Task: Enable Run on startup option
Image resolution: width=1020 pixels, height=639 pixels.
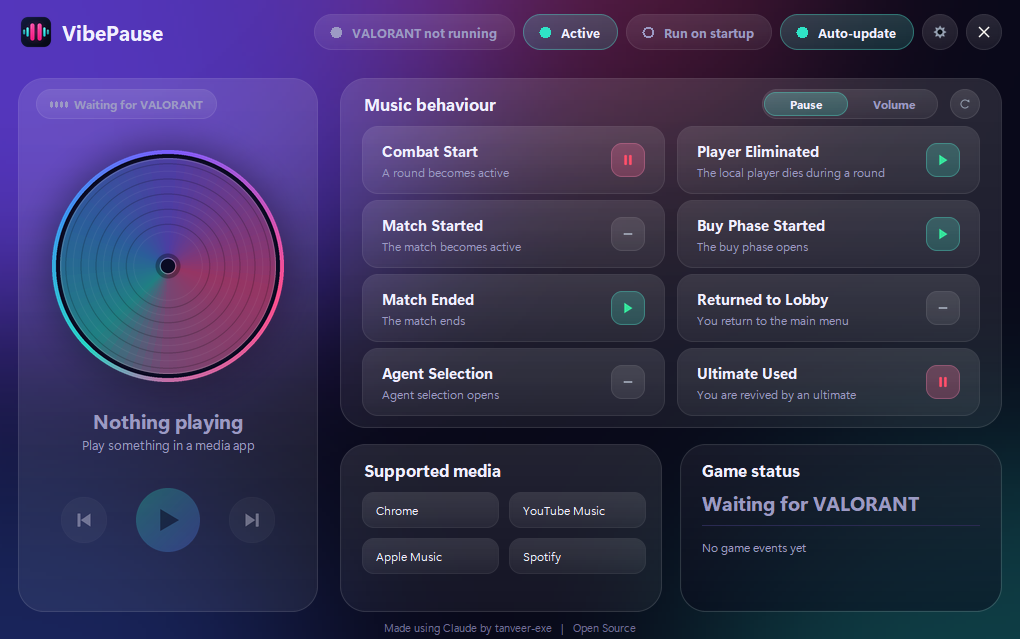Action: 699,33
